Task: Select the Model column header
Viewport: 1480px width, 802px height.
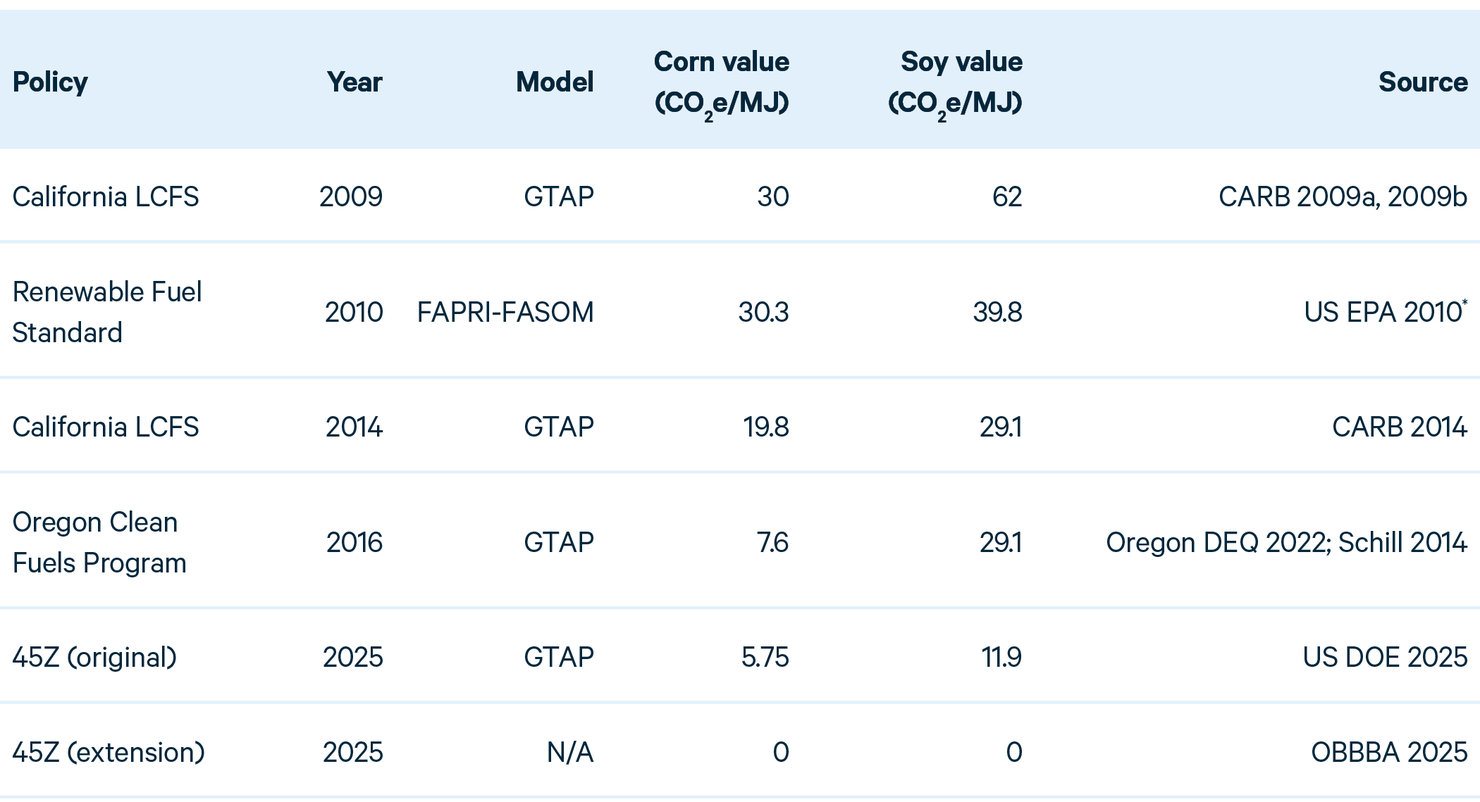Action: 554,82
